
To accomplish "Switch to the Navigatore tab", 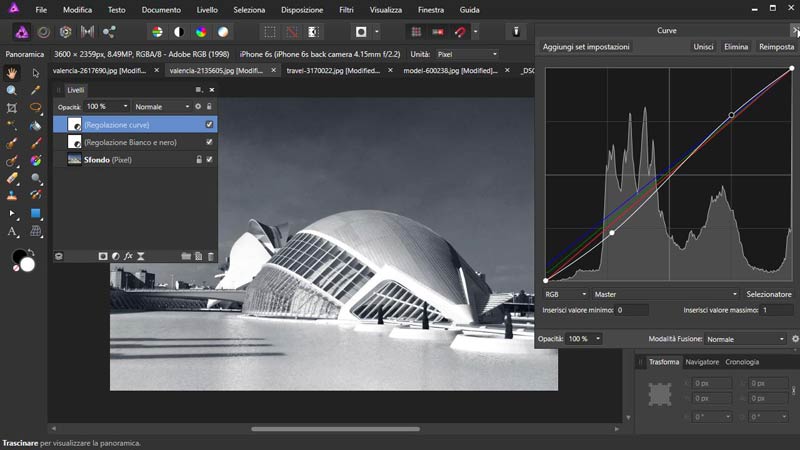I will 702,362.
